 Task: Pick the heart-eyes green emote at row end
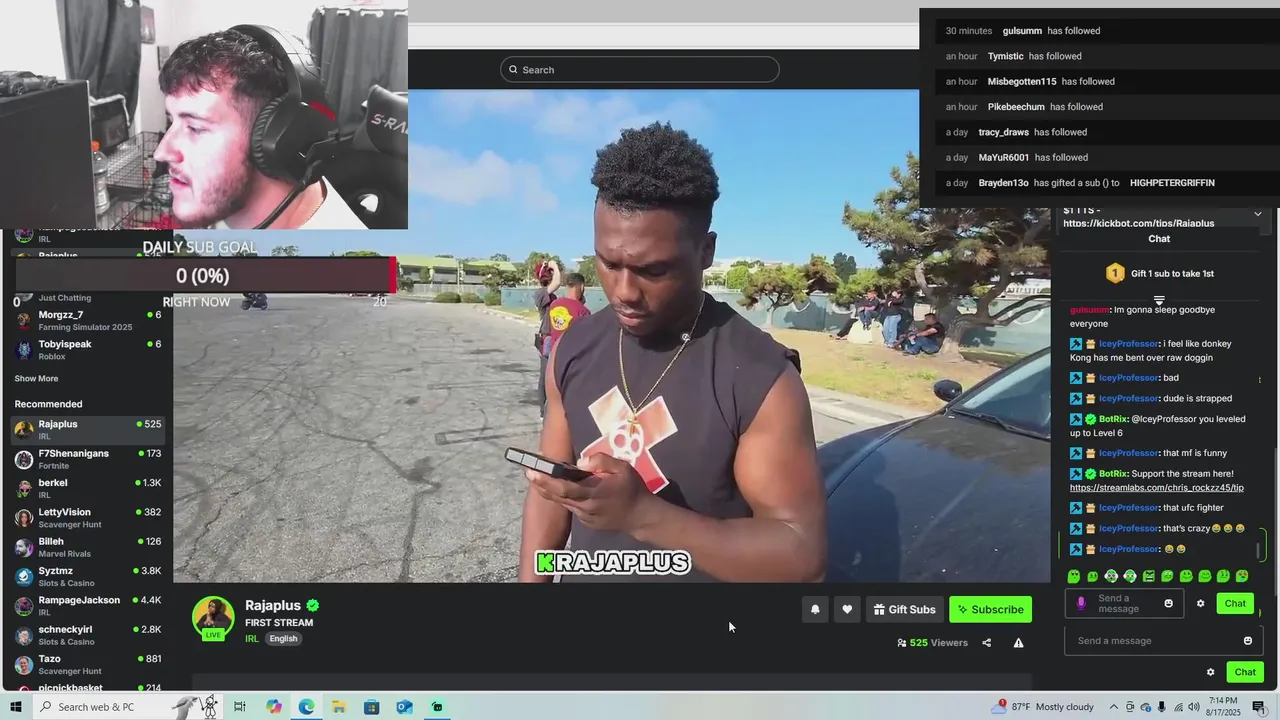click(1242, 576)
